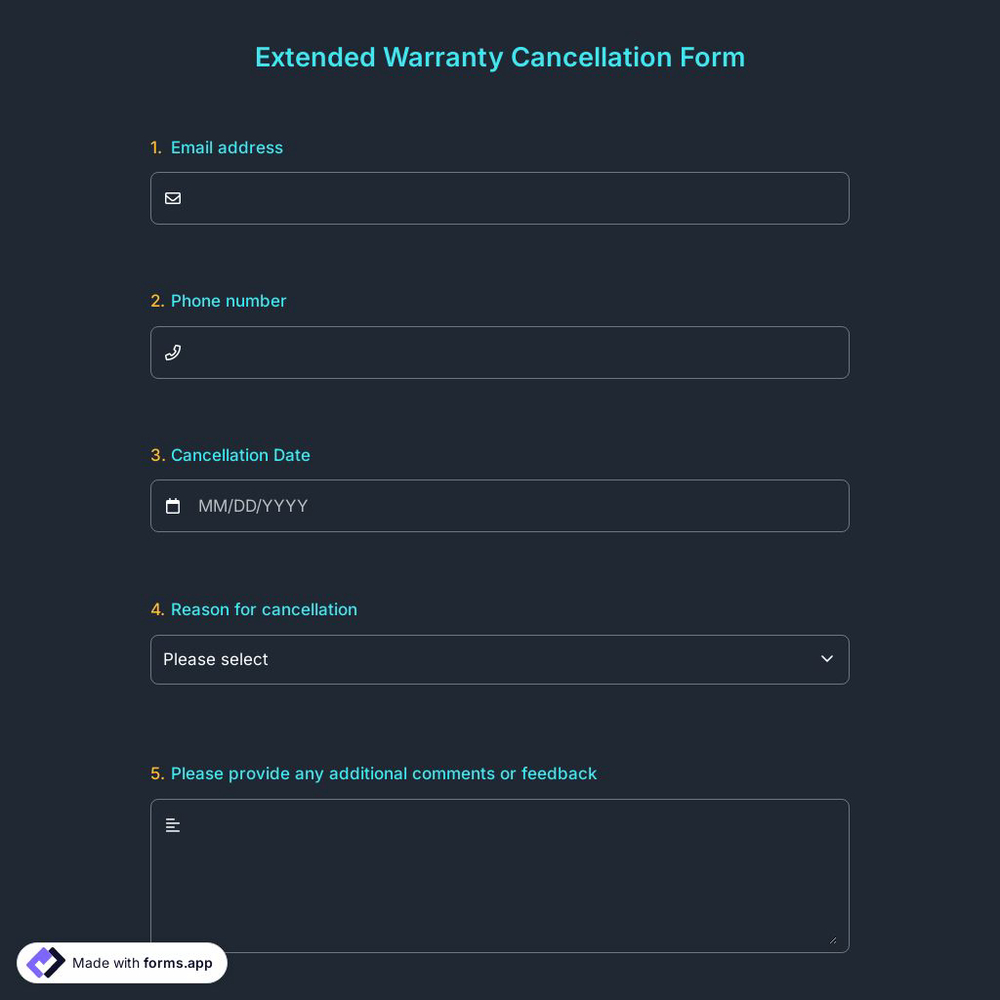Click the chevron on the reason dropdown
Screen dimensions: 1000x1000
827,659
